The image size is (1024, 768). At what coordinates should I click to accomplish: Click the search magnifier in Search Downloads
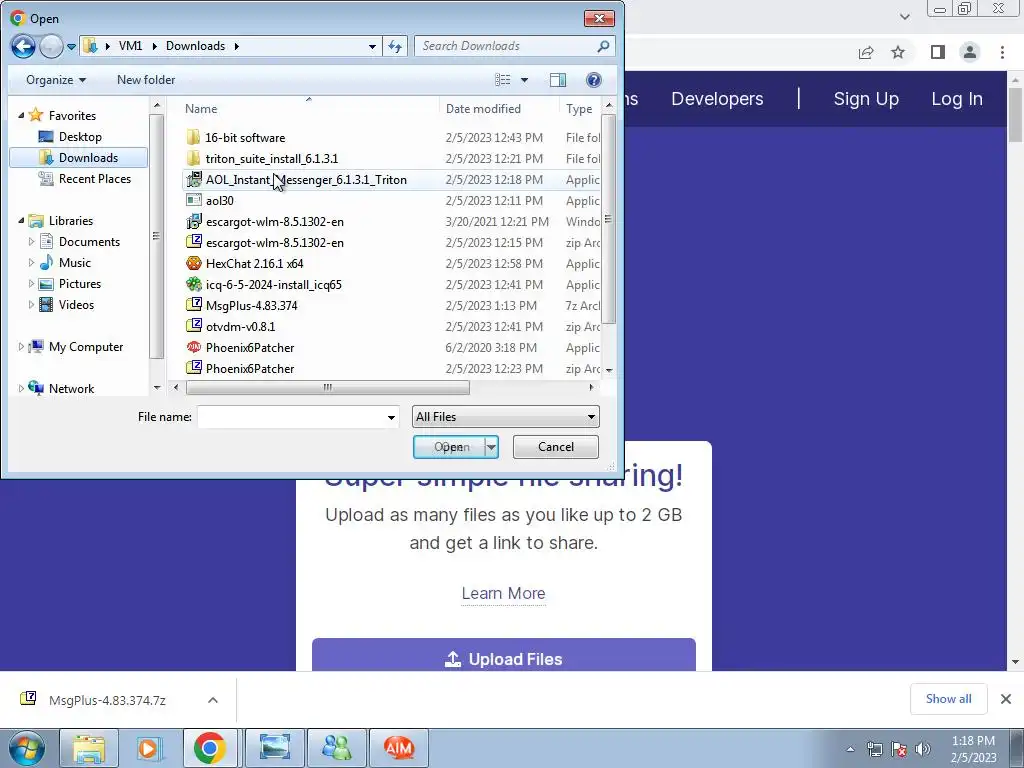pyautogui.click(x=603, y=46)
